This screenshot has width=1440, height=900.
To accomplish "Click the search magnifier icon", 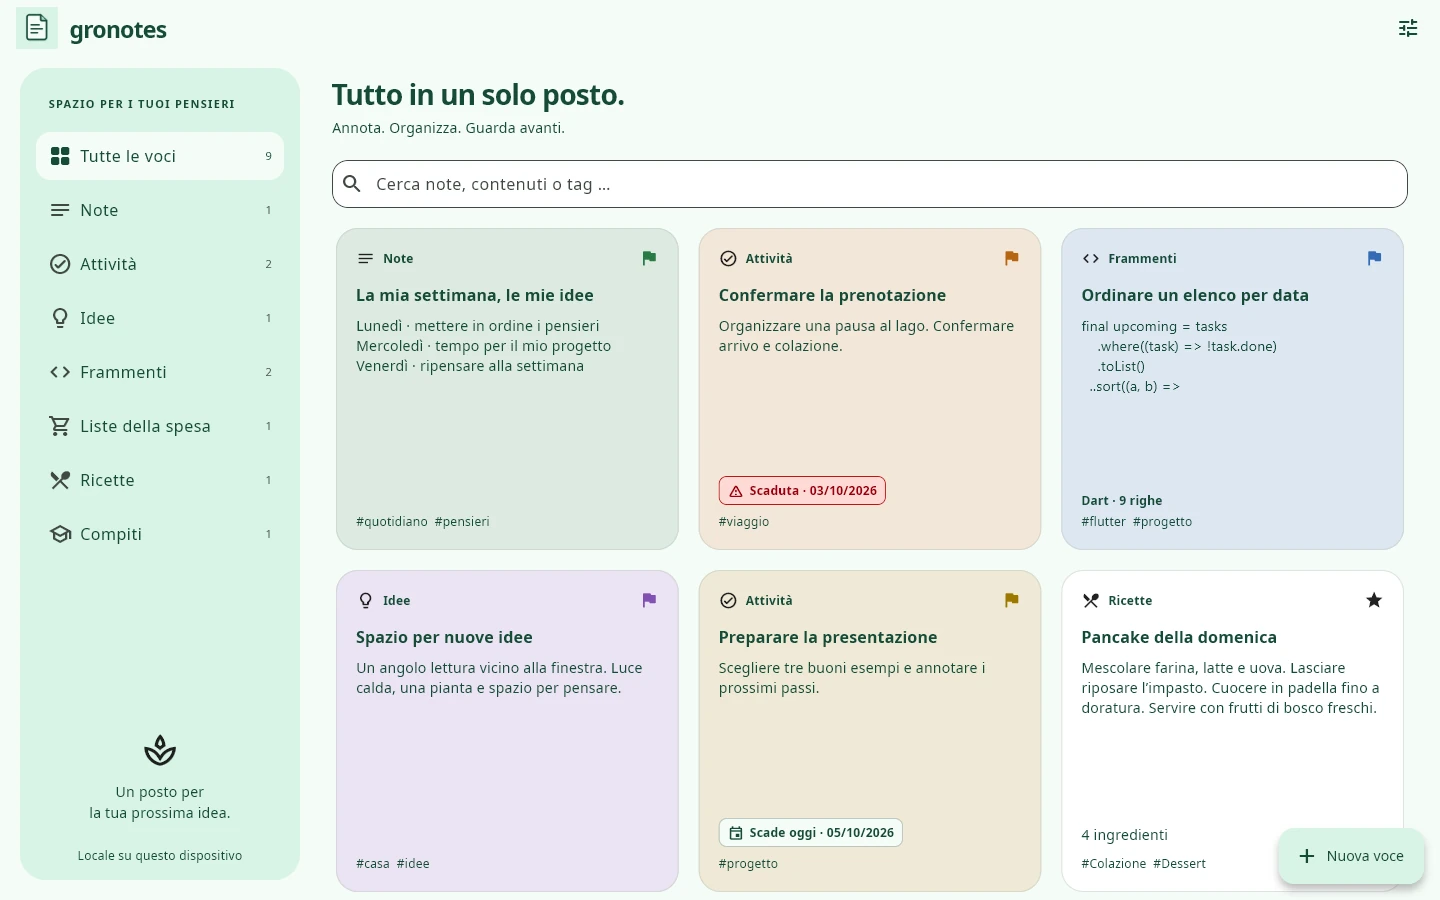I will point(352,184).
